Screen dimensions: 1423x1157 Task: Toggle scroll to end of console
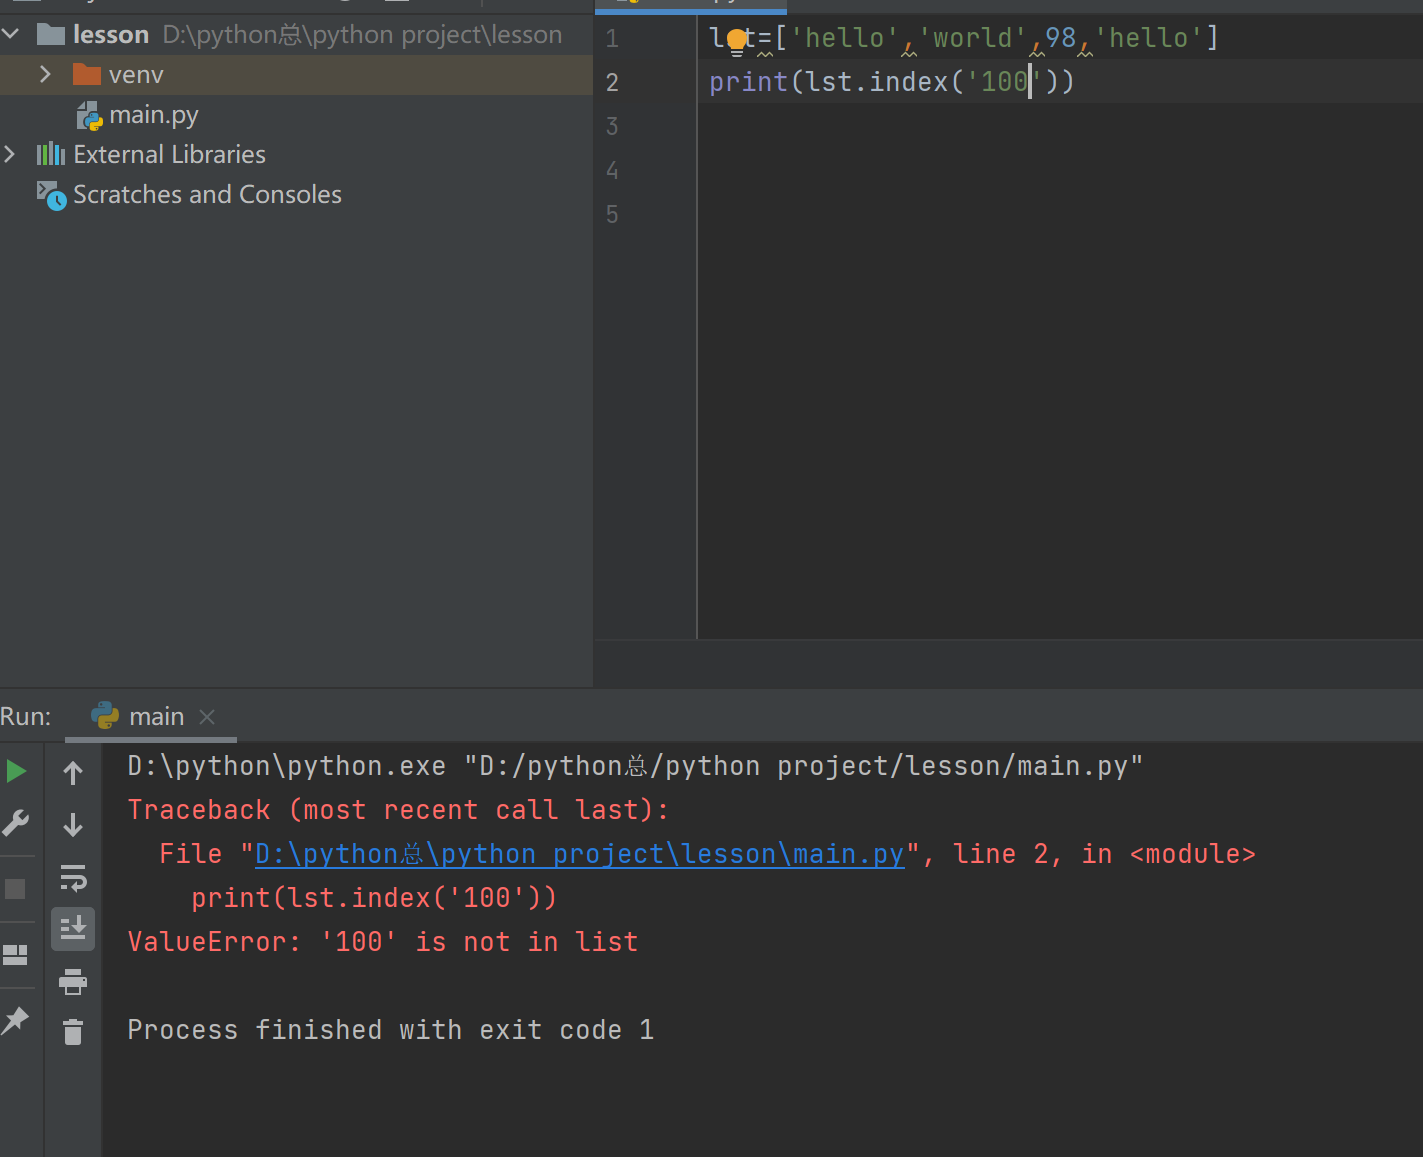73,929
